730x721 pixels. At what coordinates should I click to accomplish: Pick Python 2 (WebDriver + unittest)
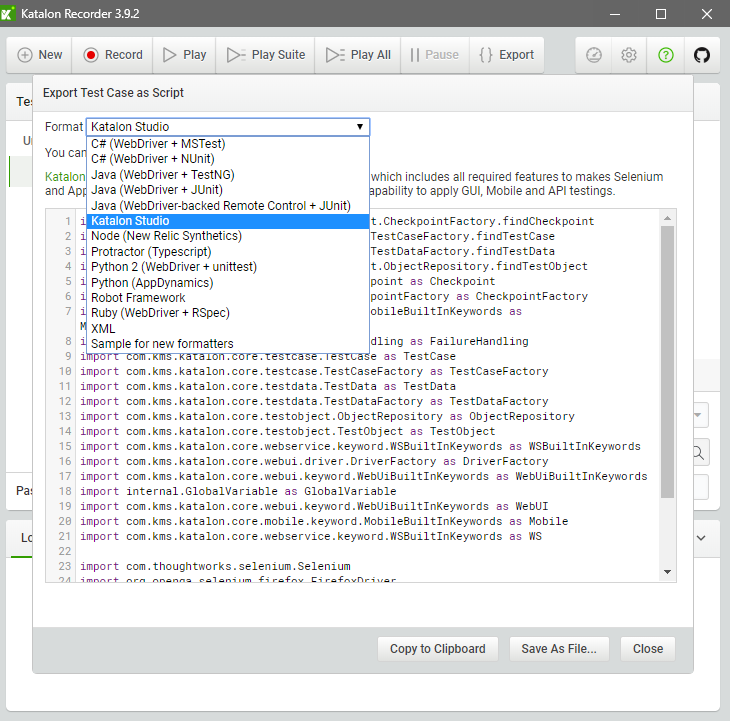(228, 267)
